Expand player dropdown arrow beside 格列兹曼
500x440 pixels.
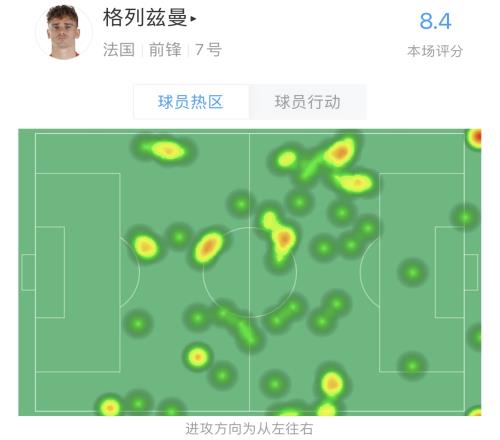tap(193, 19)
